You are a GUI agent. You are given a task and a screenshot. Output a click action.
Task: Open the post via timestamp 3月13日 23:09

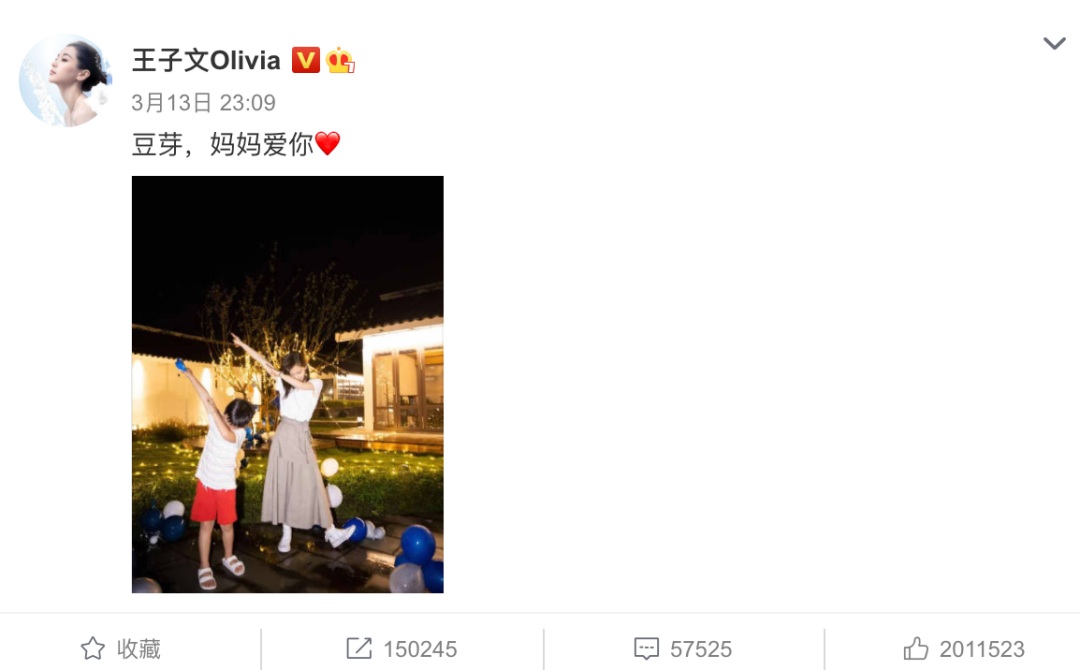click(x=203, y=103)
